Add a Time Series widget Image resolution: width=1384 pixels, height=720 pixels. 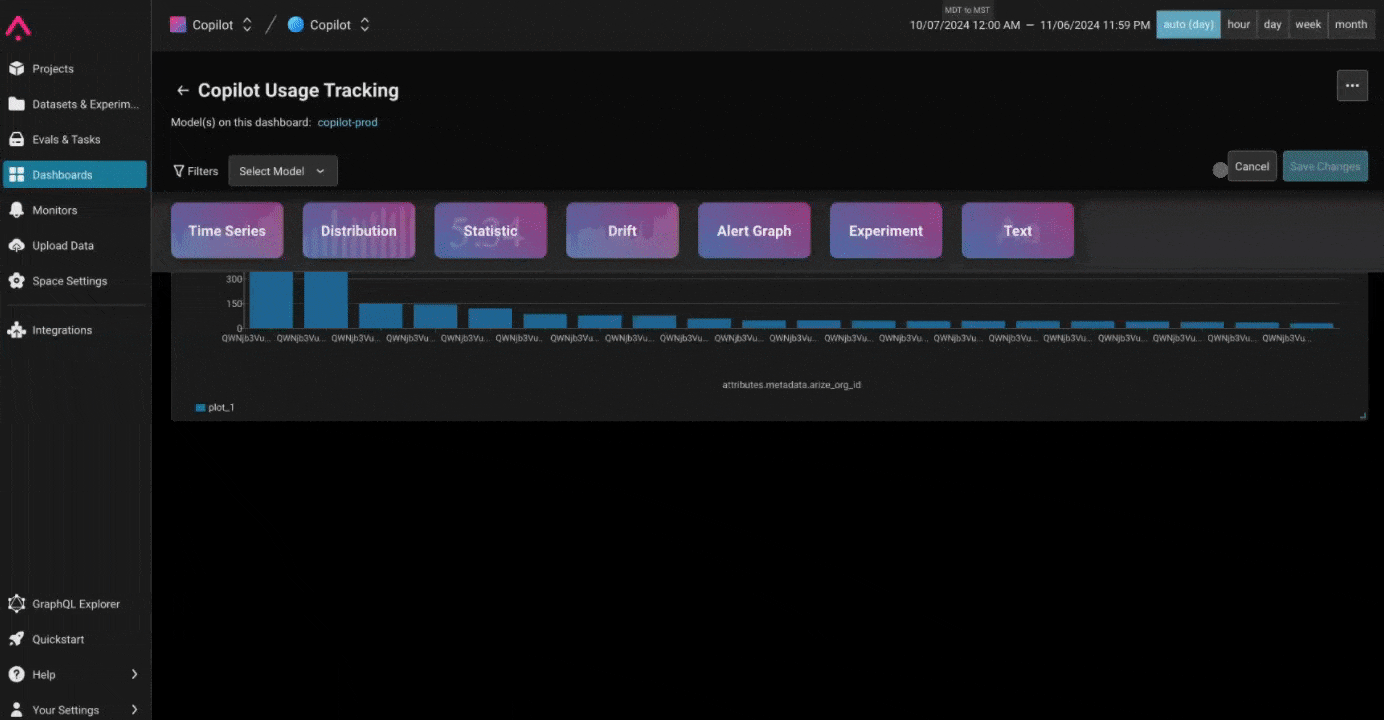point(227,231)
